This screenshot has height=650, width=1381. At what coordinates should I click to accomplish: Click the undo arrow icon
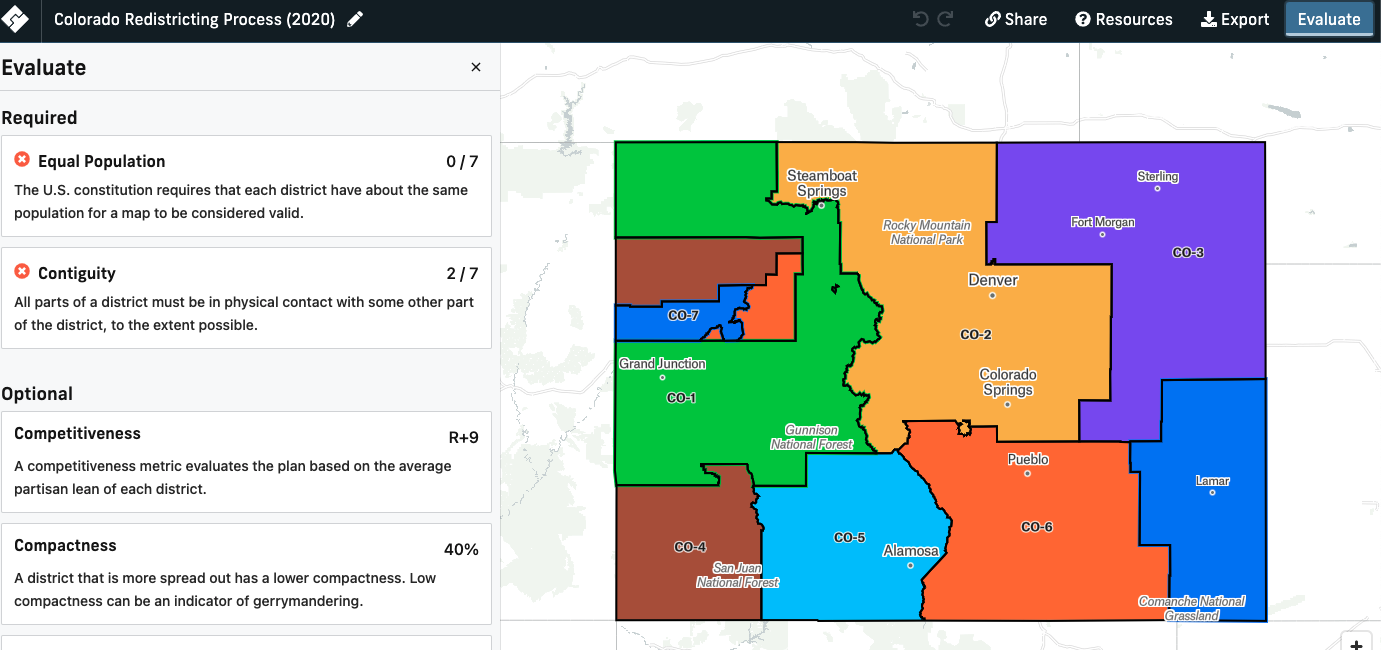(920, 18)
